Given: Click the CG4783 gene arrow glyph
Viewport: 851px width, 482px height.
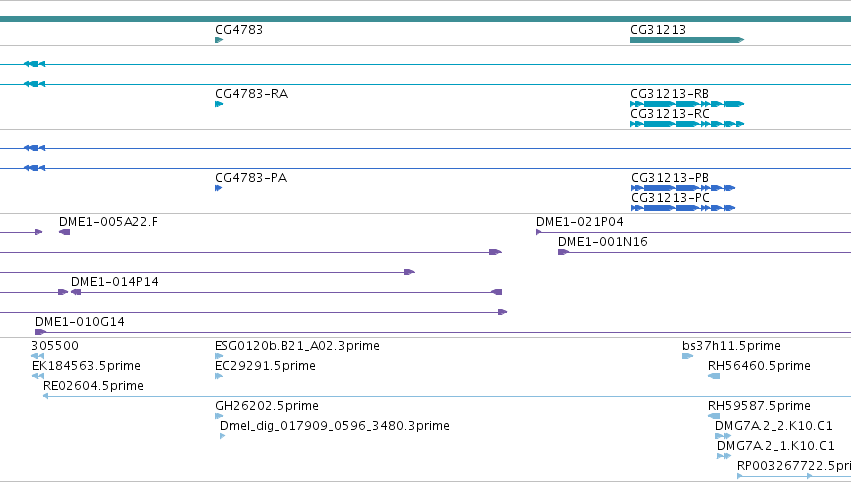Looking at the screenshot, I should pos(219,40).
